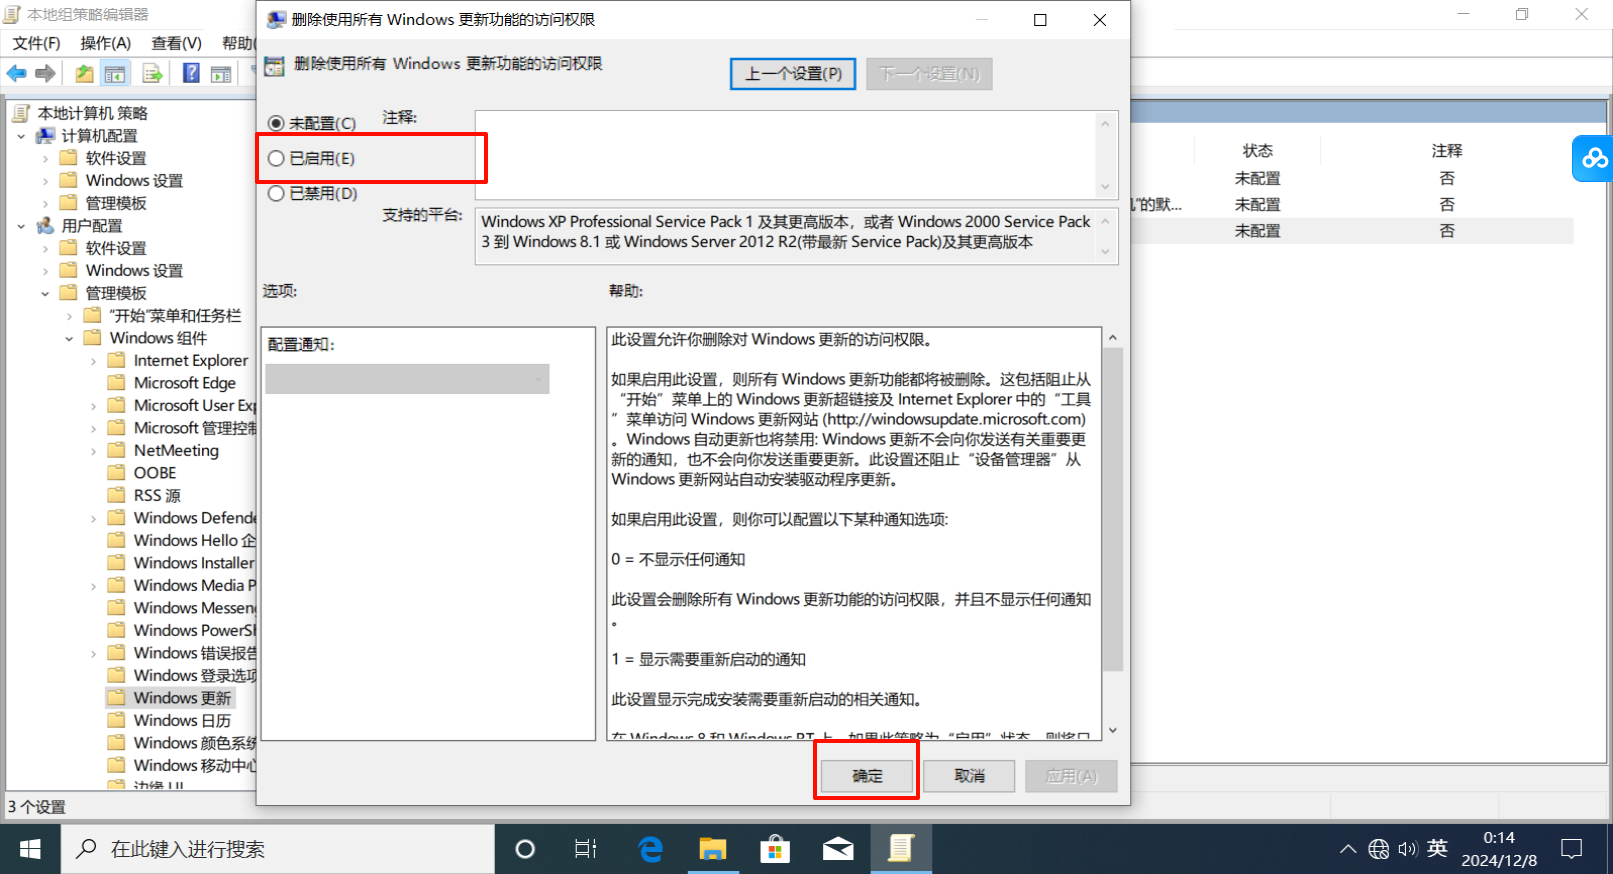Open the 配置通知 dropdown list

tap(407, 379)
